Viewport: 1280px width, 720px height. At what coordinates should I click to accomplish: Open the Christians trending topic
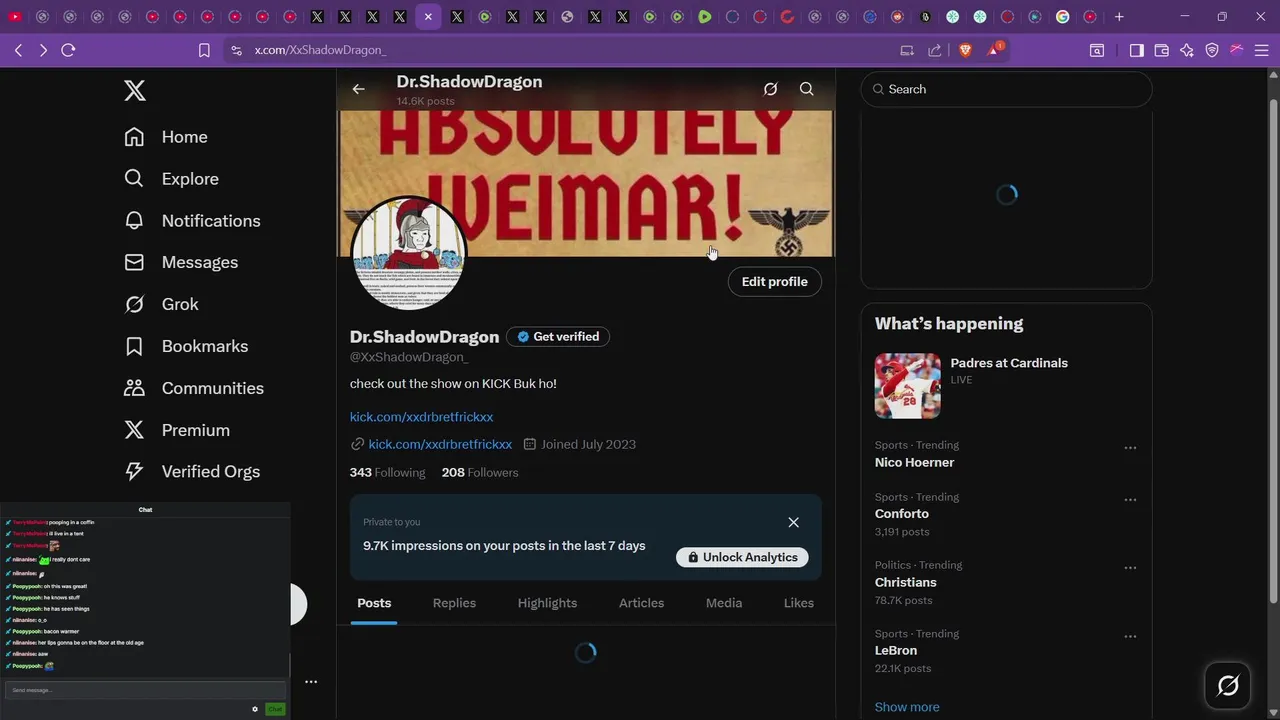(906, 582)
